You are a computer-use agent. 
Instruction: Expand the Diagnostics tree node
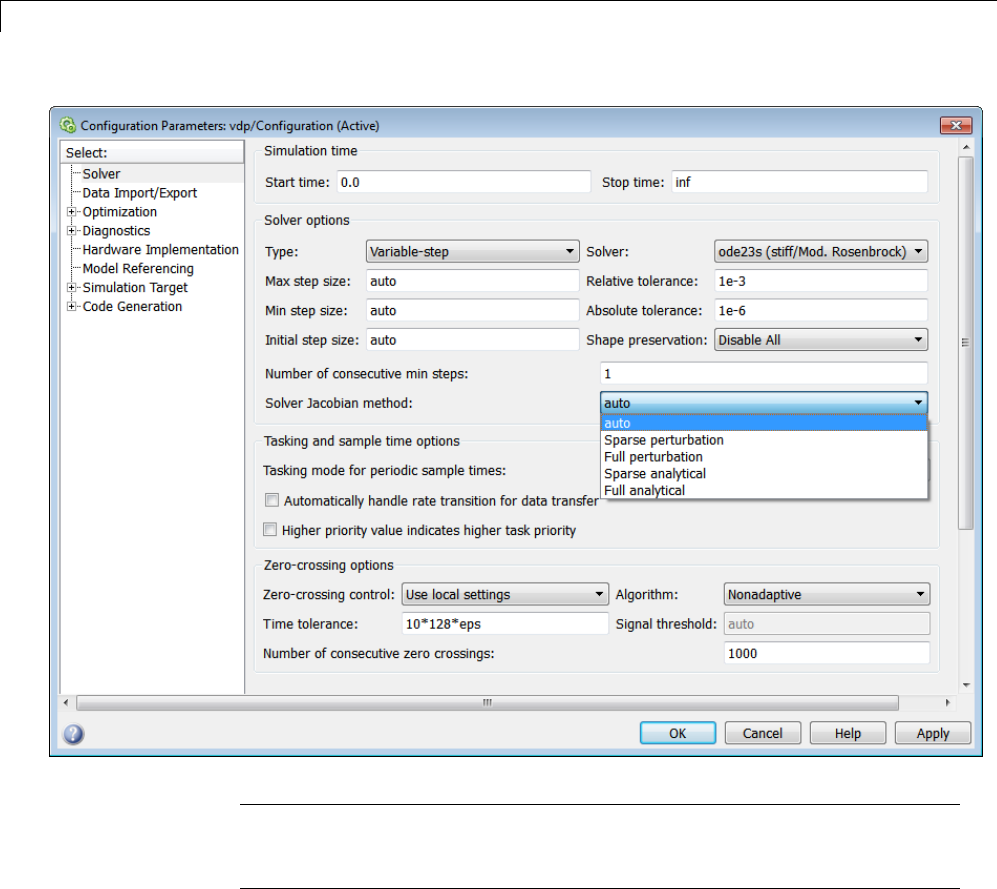[71, 231]
